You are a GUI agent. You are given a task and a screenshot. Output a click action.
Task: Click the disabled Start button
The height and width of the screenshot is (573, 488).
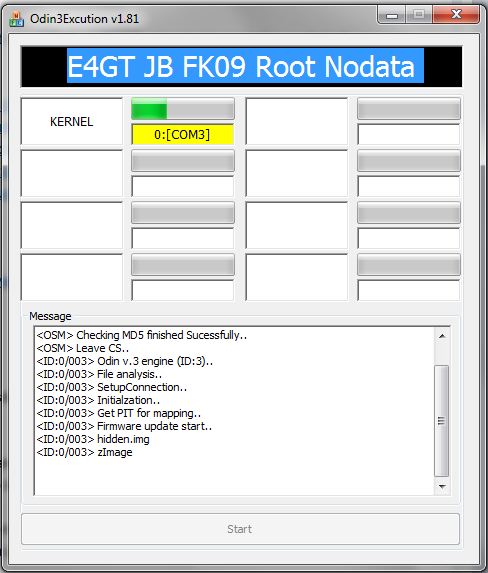(240, 529)
